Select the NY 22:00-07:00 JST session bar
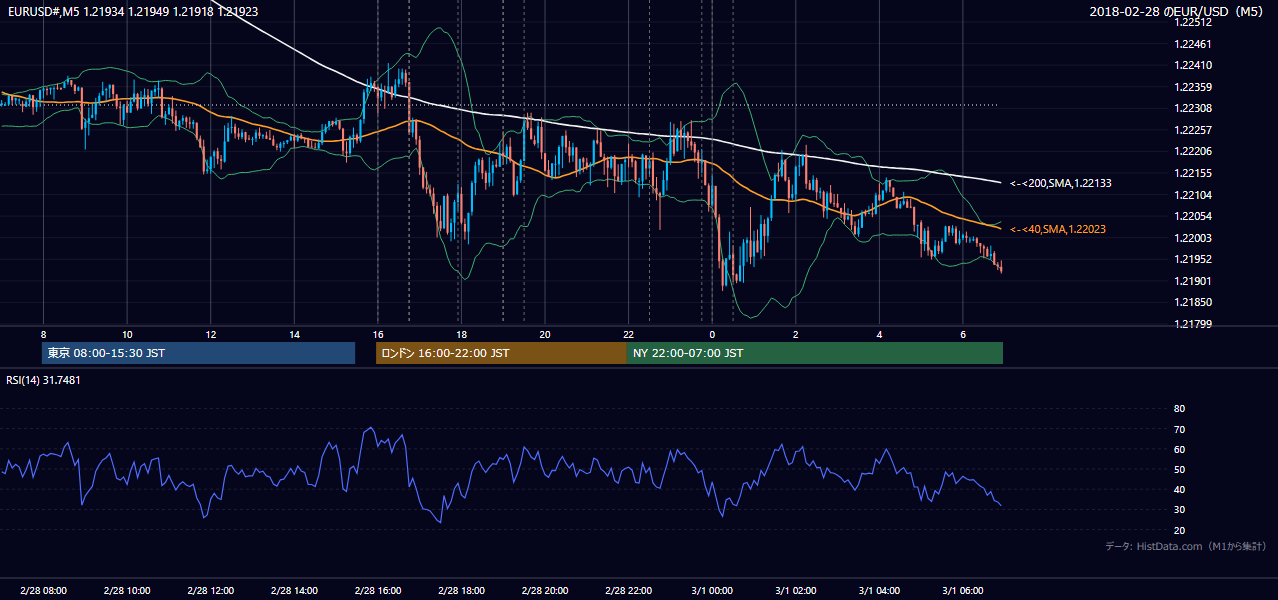This screenshot has height=600, width=1278. pos(815,353)
